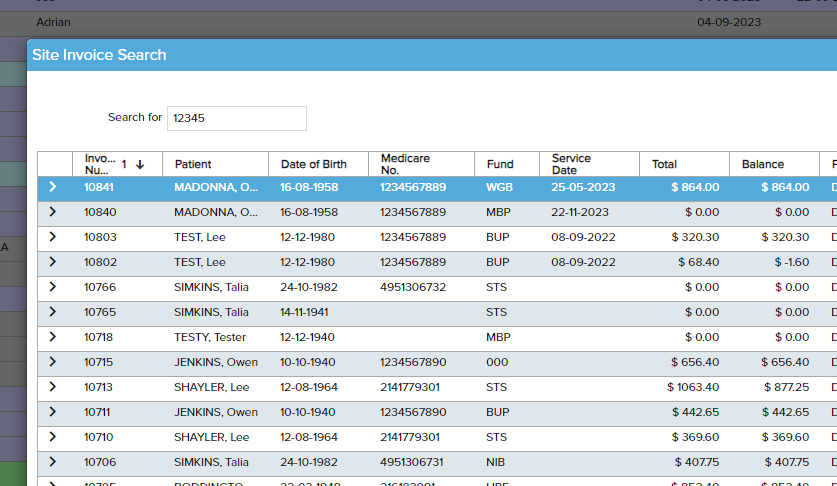The width and height of the screenshot is (837, 486).
Task: Click total $ 68.40 cell
Action: [x=699, y=262]
